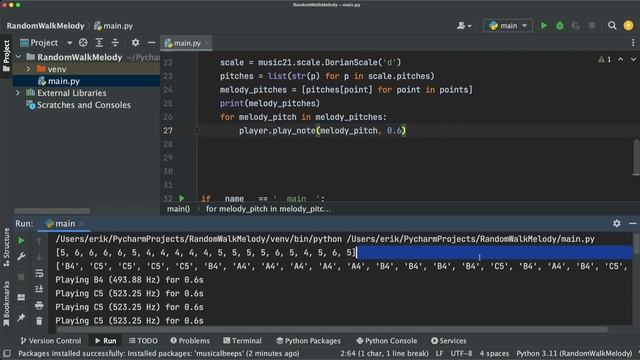Go to next highlighted problem arrow
Screen dimensions: 640x360
coord(633,60)
